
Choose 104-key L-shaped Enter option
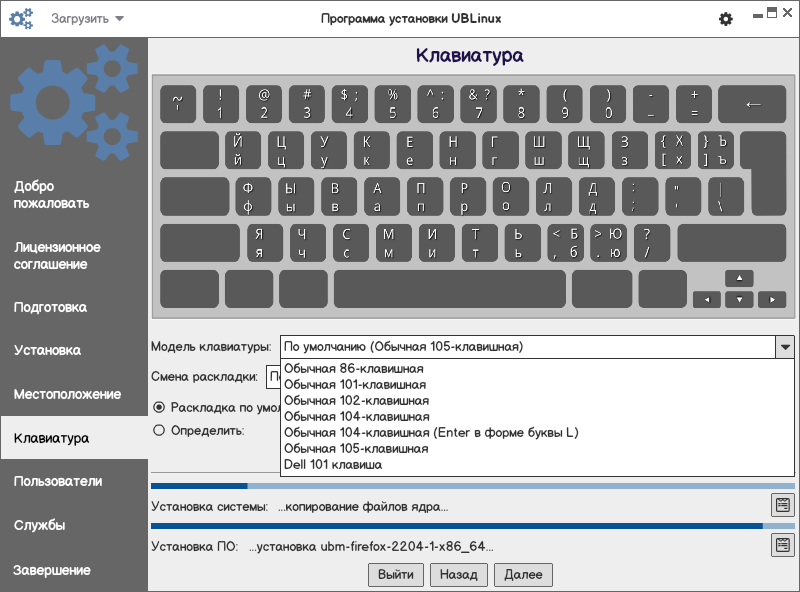pos(537,432)
